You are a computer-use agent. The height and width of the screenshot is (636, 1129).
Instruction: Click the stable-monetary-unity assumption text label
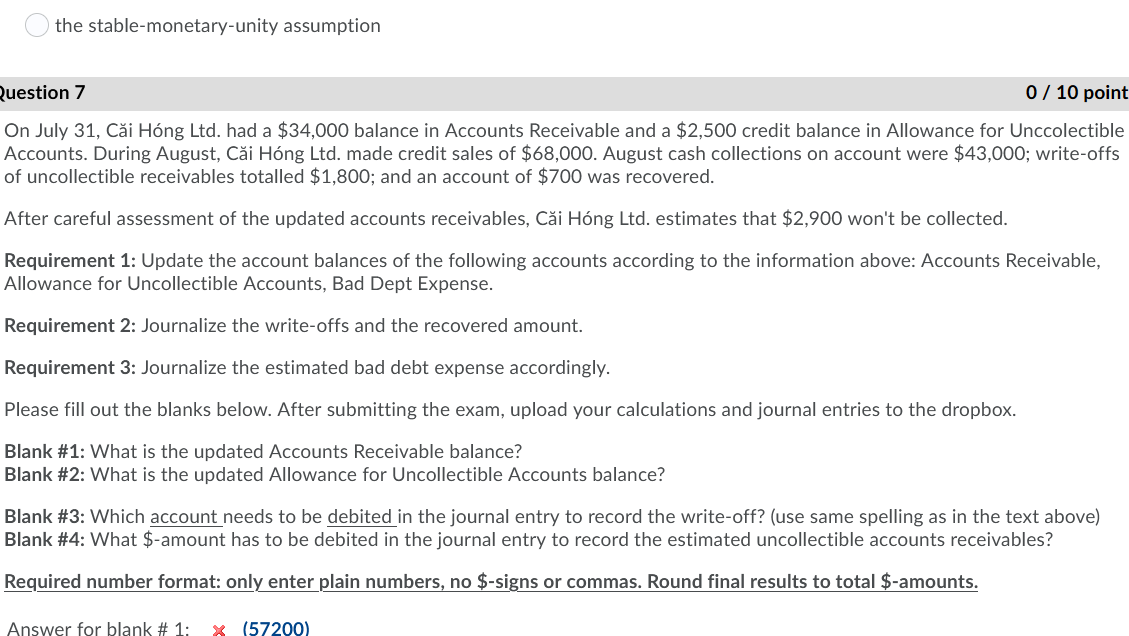(x=218, y=25)
